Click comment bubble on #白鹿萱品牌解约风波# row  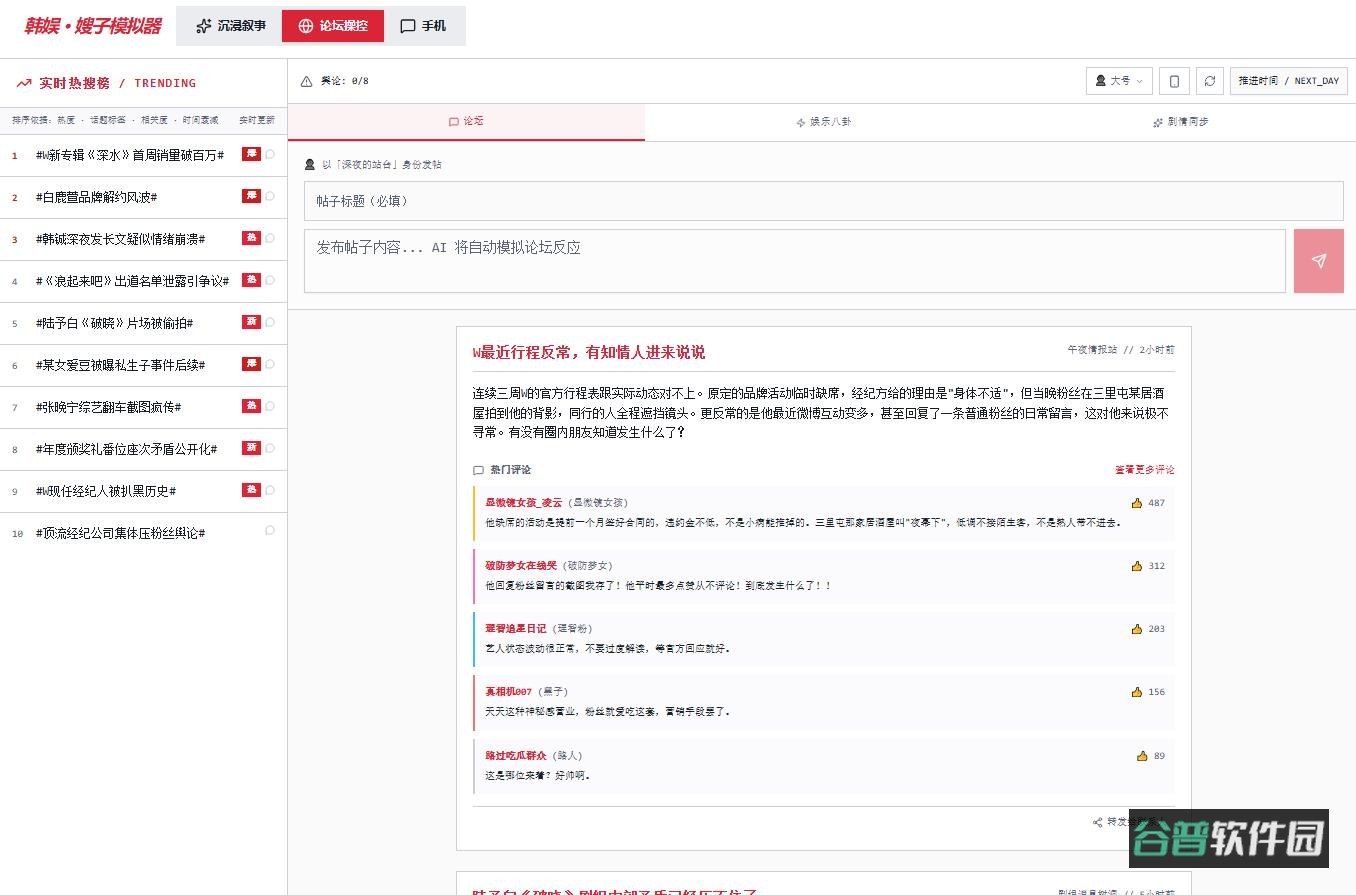tap(270, 196)
